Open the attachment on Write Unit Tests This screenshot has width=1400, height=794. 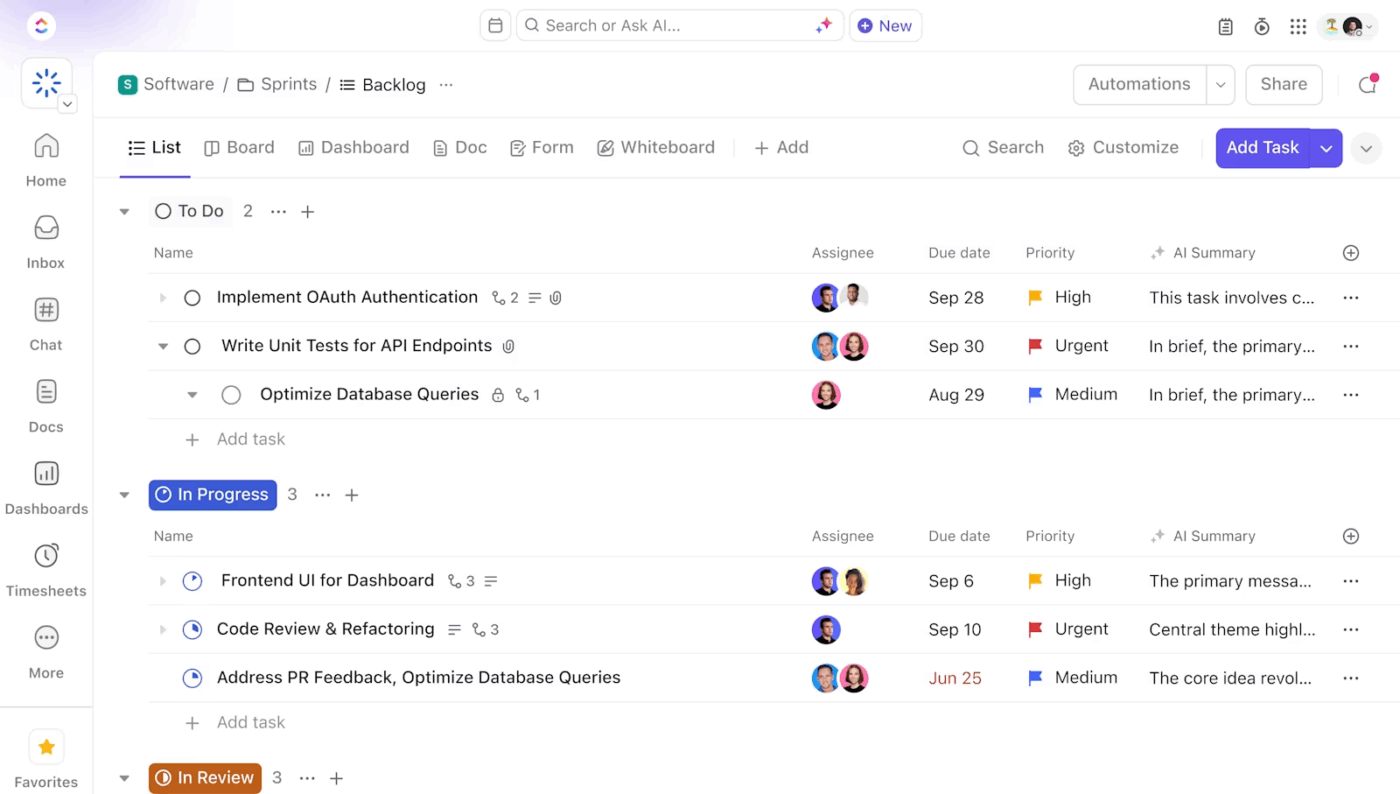click(x=509, y=346)
